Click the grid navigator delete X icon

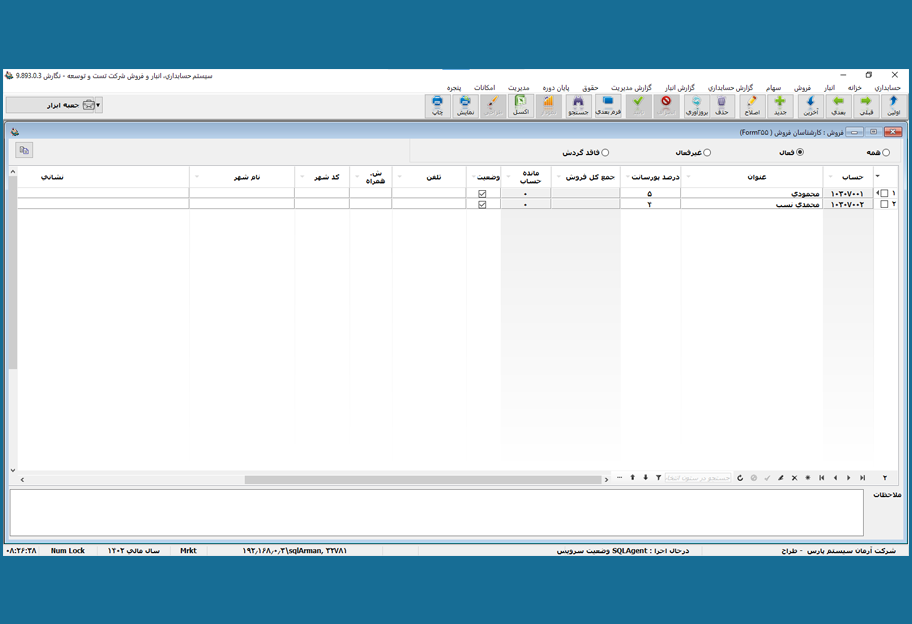coord(795,478)
